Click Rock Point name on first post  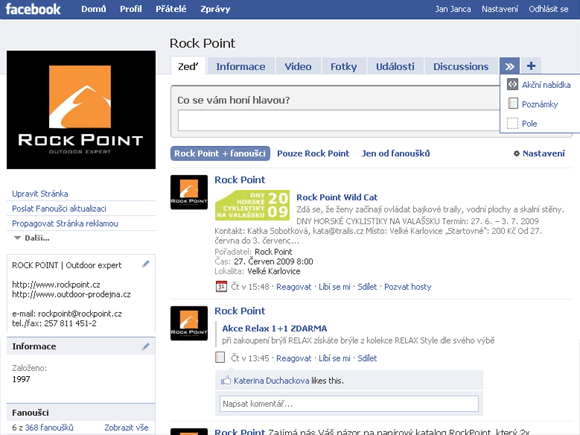coord(240,180)
